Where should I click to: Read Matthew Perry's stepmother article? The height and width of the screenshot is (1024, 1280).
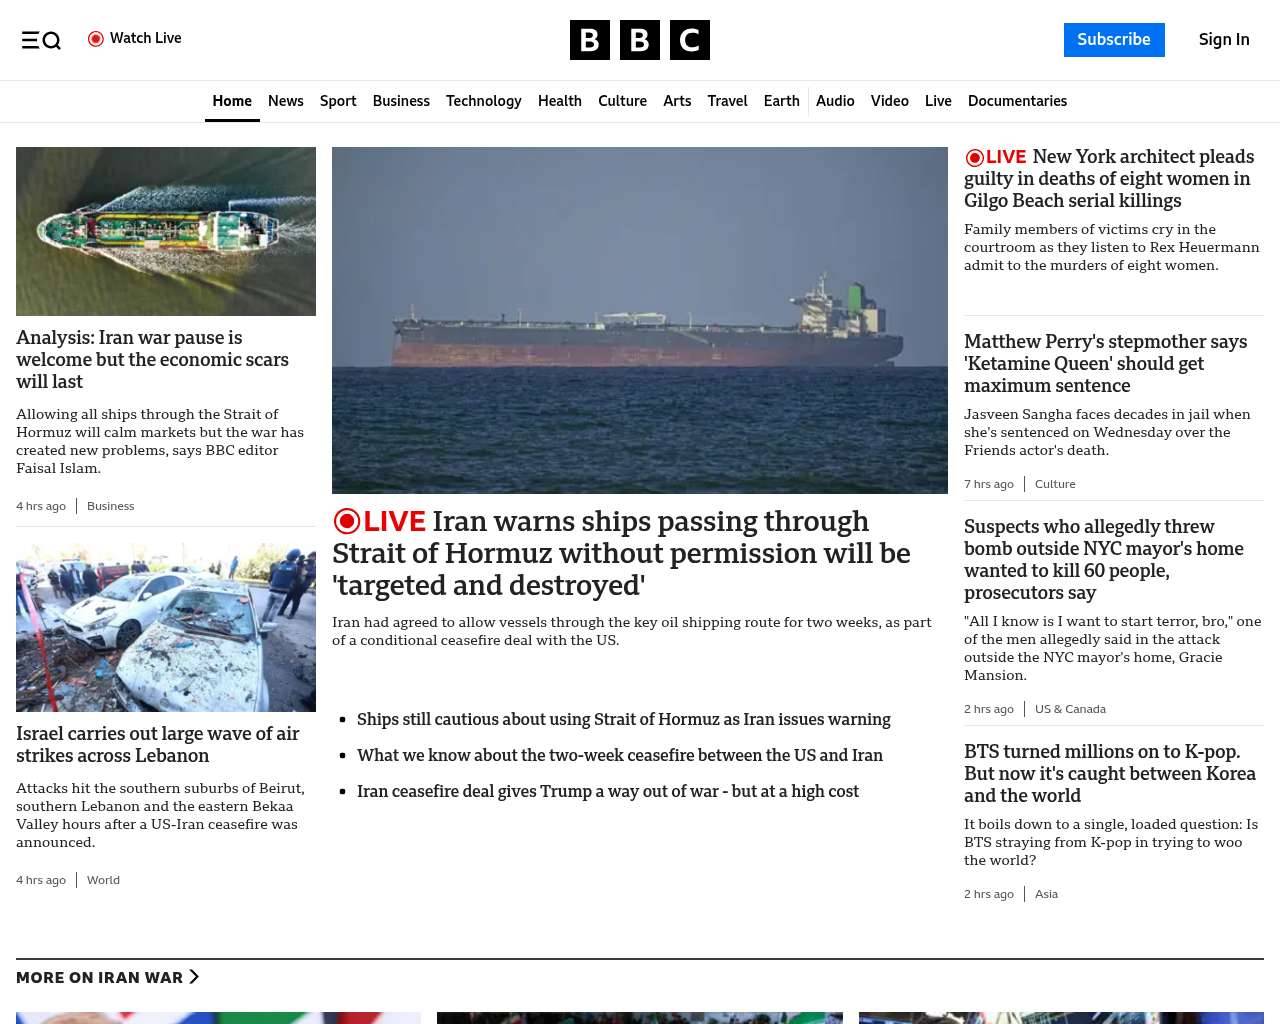pyautogui.click(x=1105, y=363)
